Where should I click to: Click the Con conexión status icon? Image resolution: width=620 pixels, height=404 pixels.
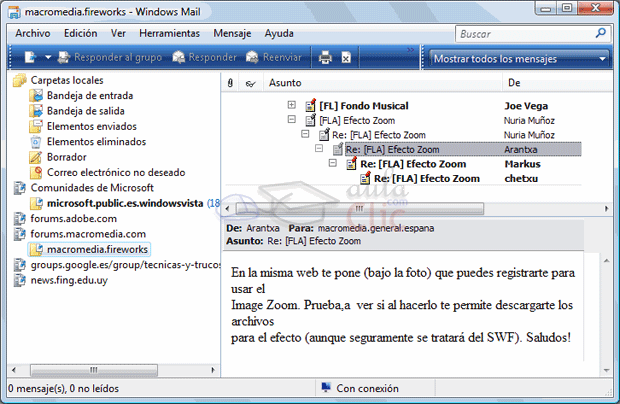[325, 388]
